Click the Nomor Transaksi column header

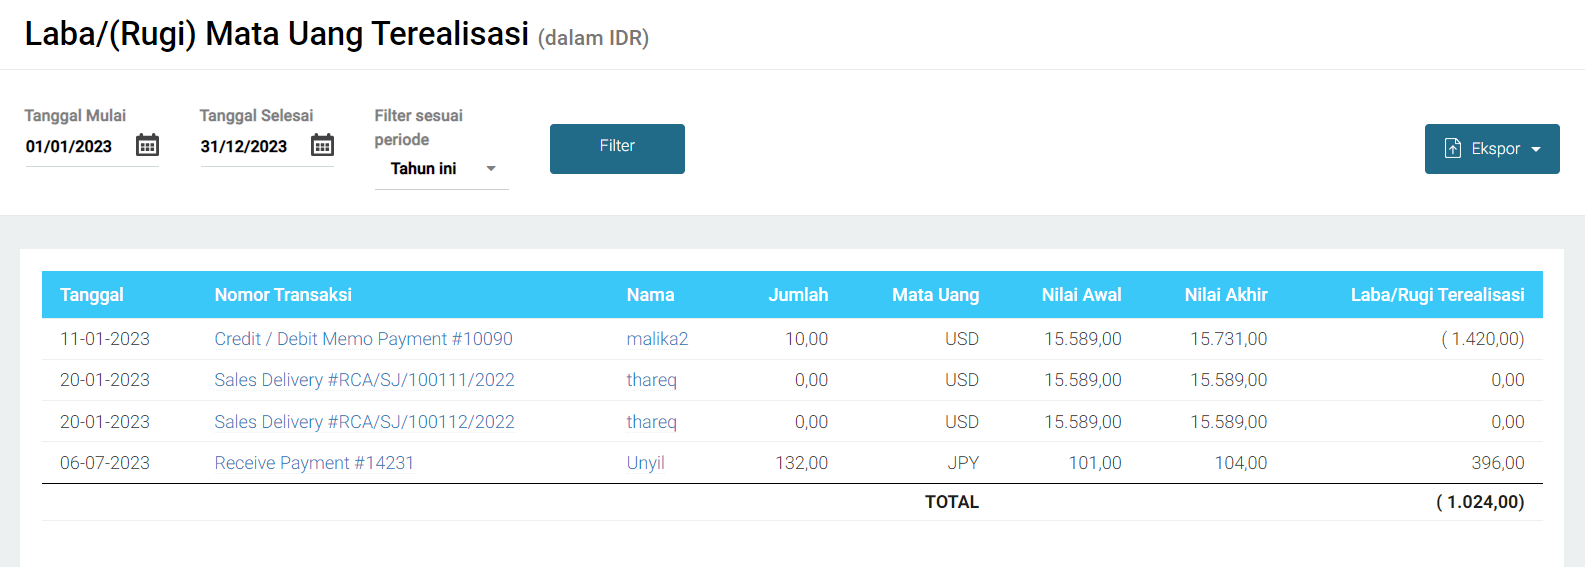283,295
